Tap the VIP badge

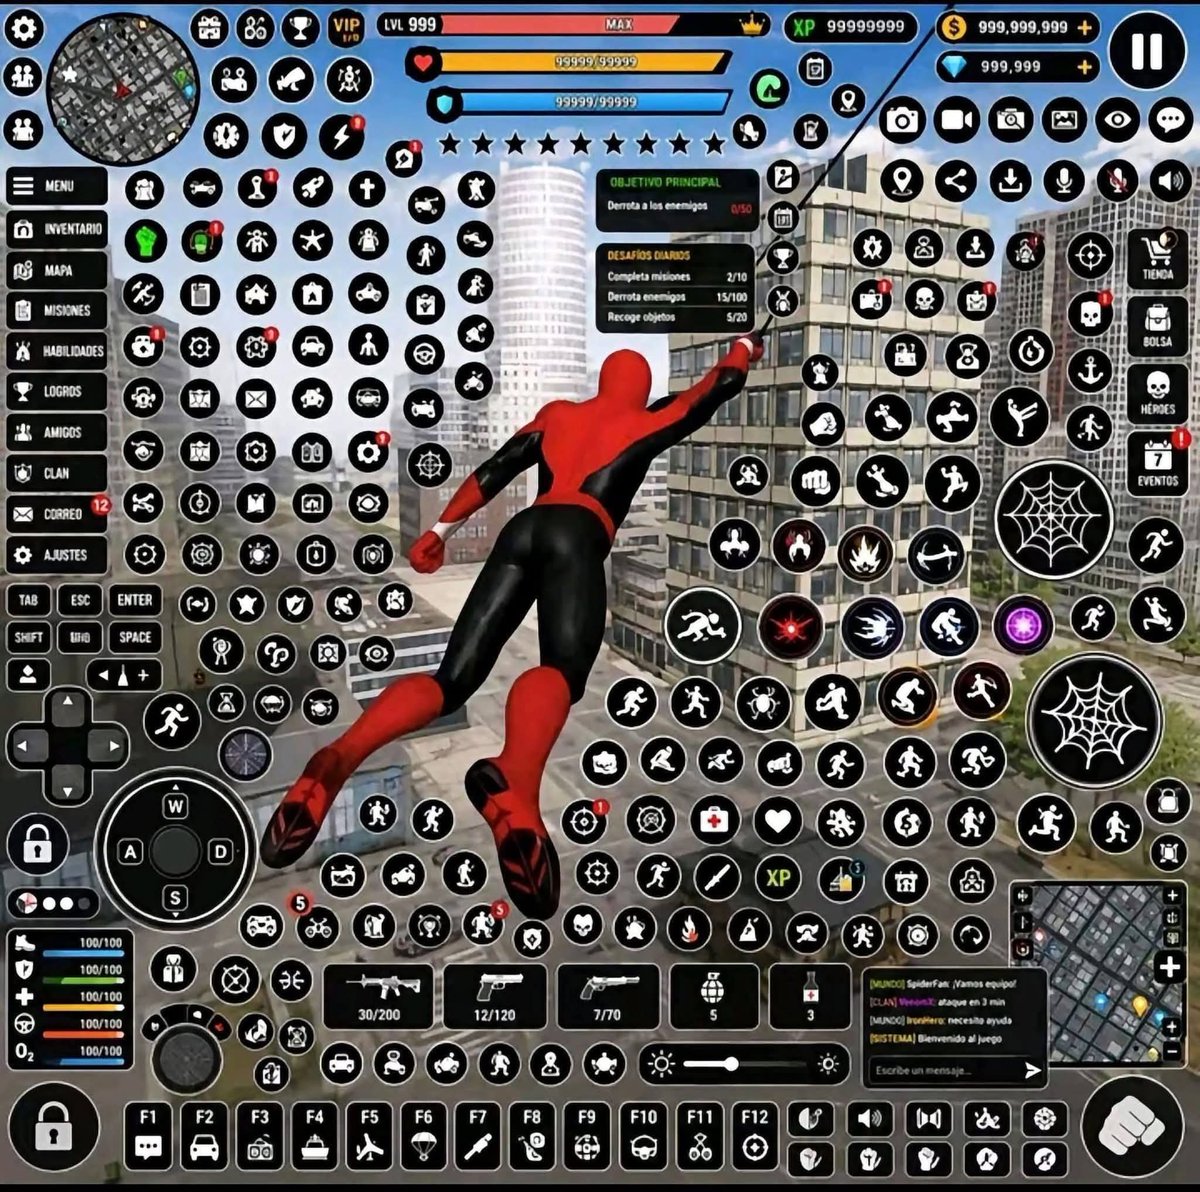coord(346,28)
